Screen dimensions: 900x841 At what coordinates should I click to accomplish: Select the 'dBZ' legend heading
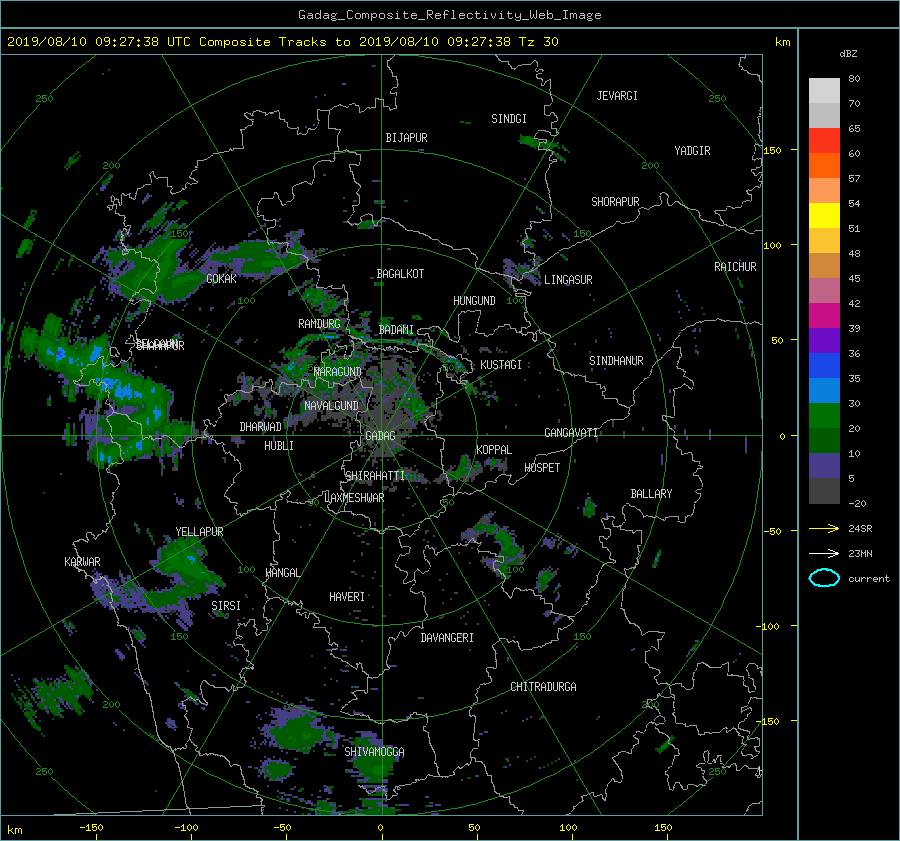tap(848, 54)
